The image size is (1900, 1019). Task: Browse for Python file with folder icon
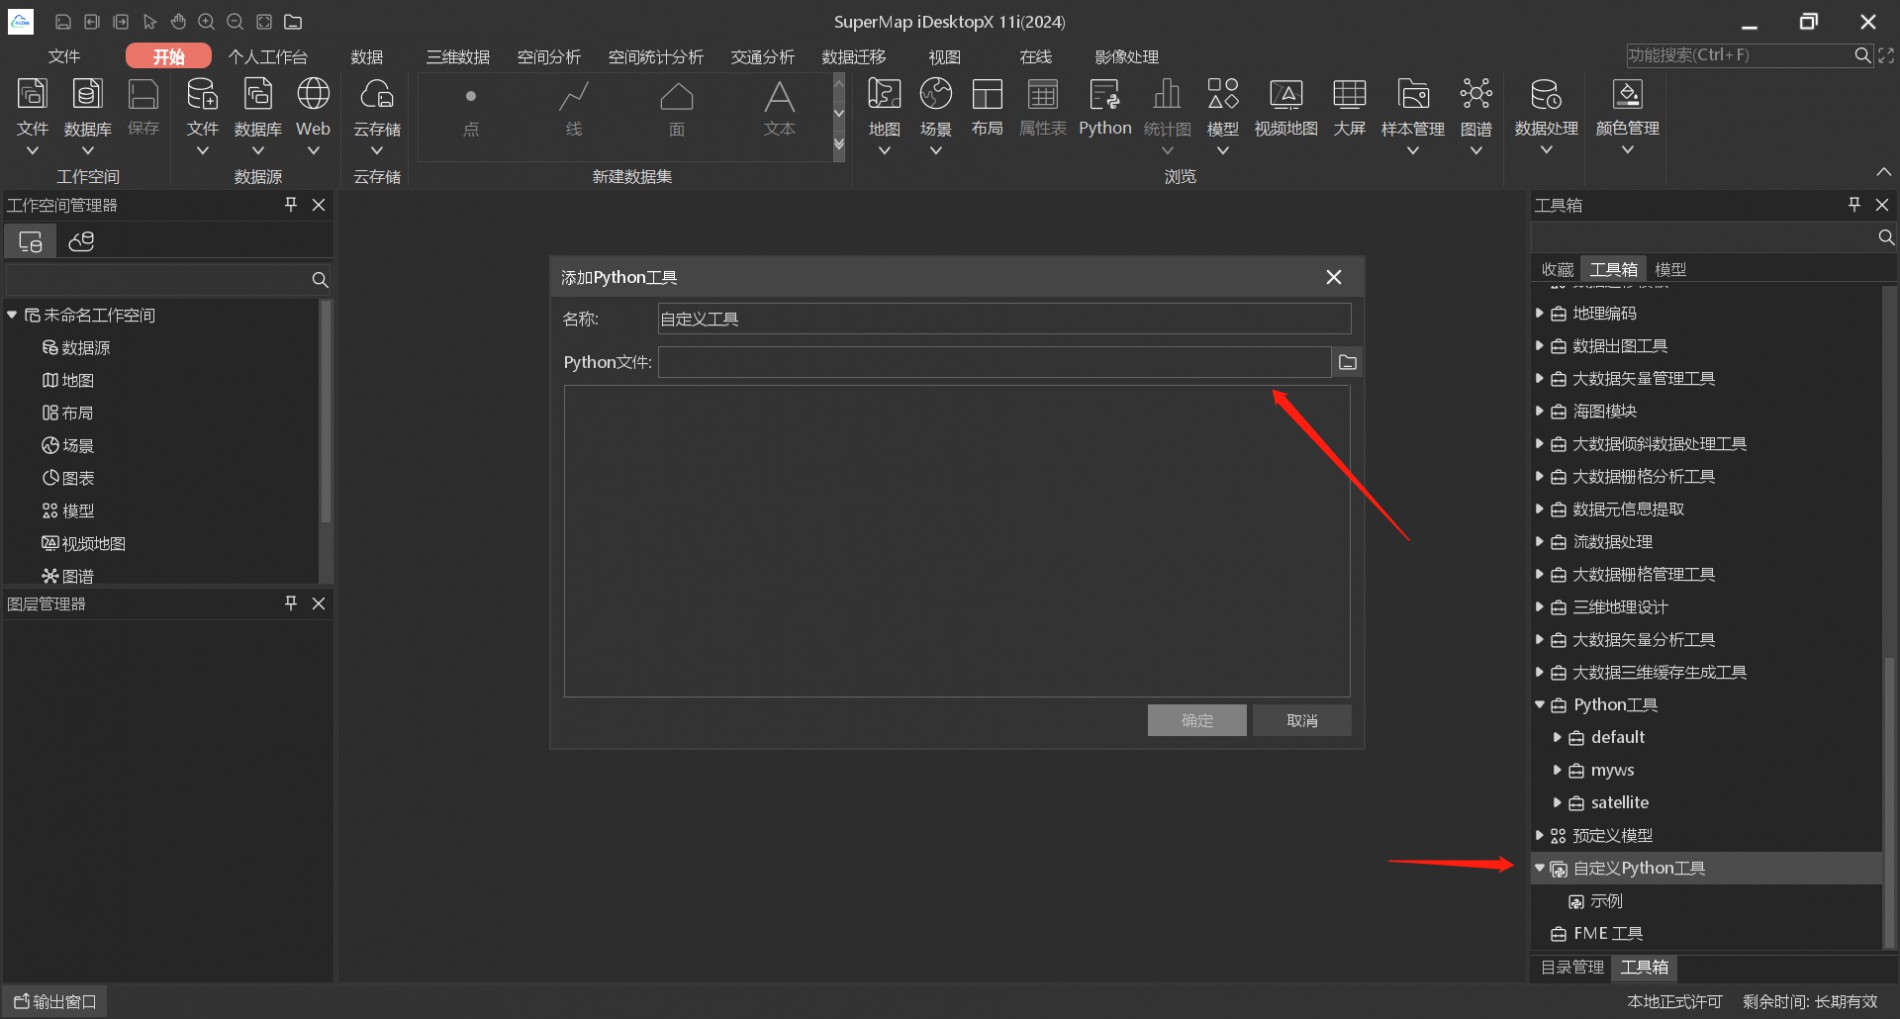[x=1347, y=362]
